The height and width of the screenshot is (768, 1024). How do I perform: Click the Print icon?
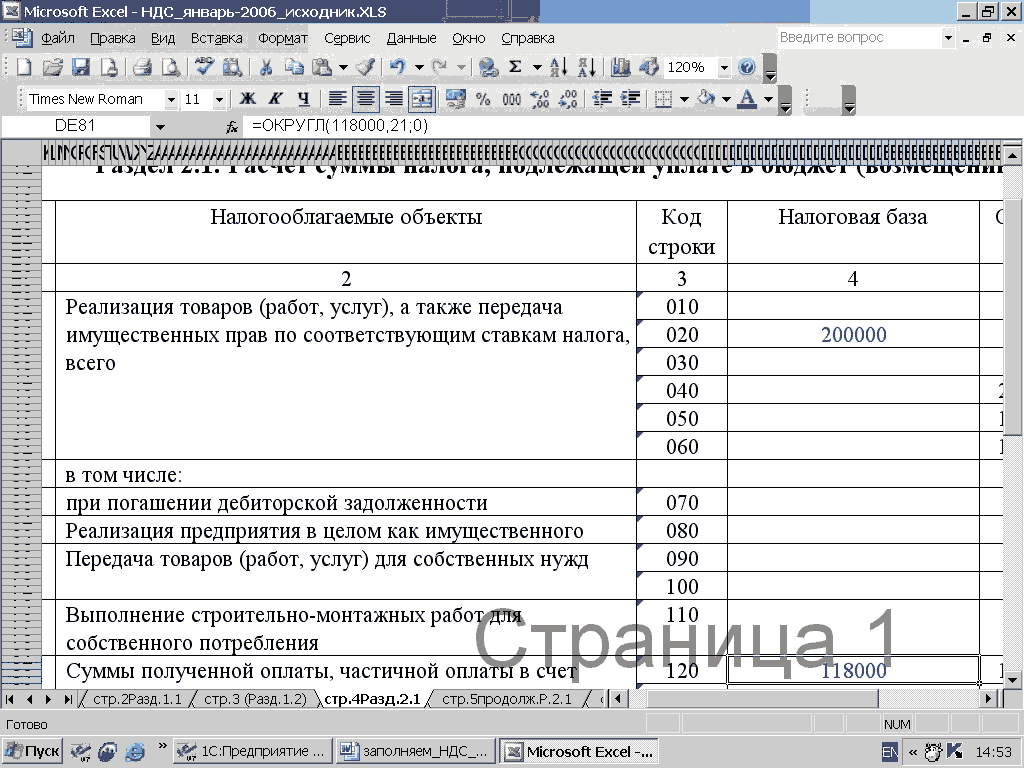click(142, 67)
